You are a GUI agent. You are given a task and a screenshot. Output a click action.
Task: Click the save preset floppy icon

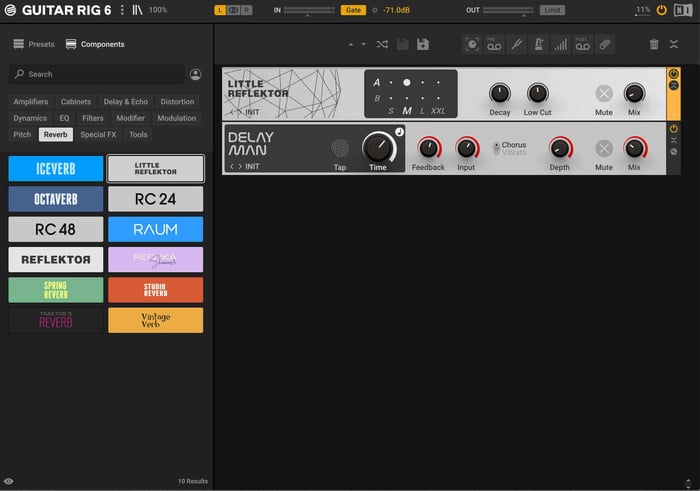coord(403,44)
